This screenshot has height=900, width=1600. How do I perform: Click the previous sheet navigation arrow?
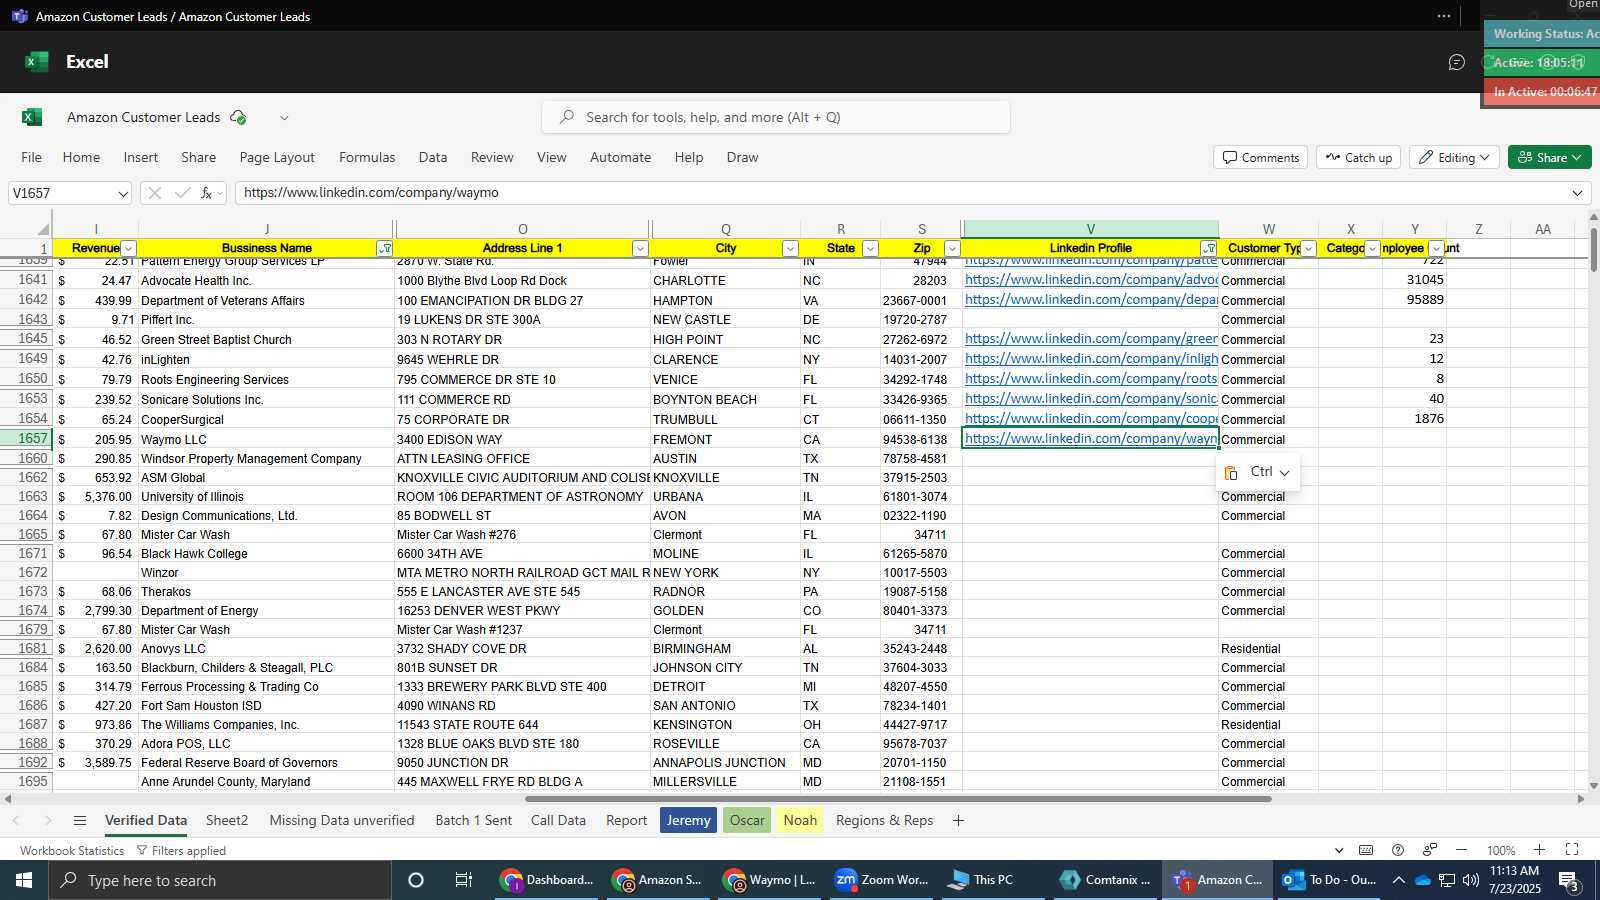pos(16,821)
